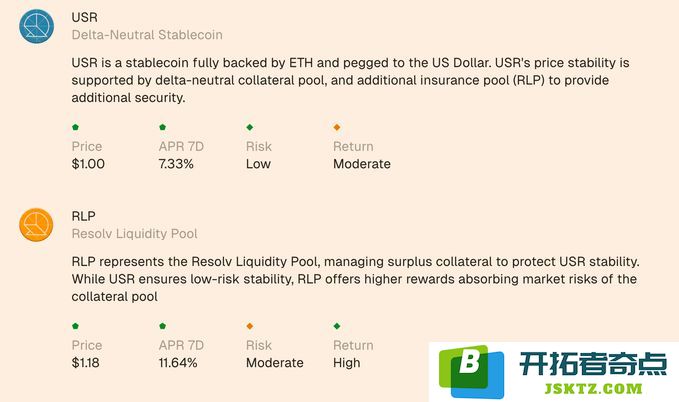Click the USR 7.33% APR value

point(176,164)
